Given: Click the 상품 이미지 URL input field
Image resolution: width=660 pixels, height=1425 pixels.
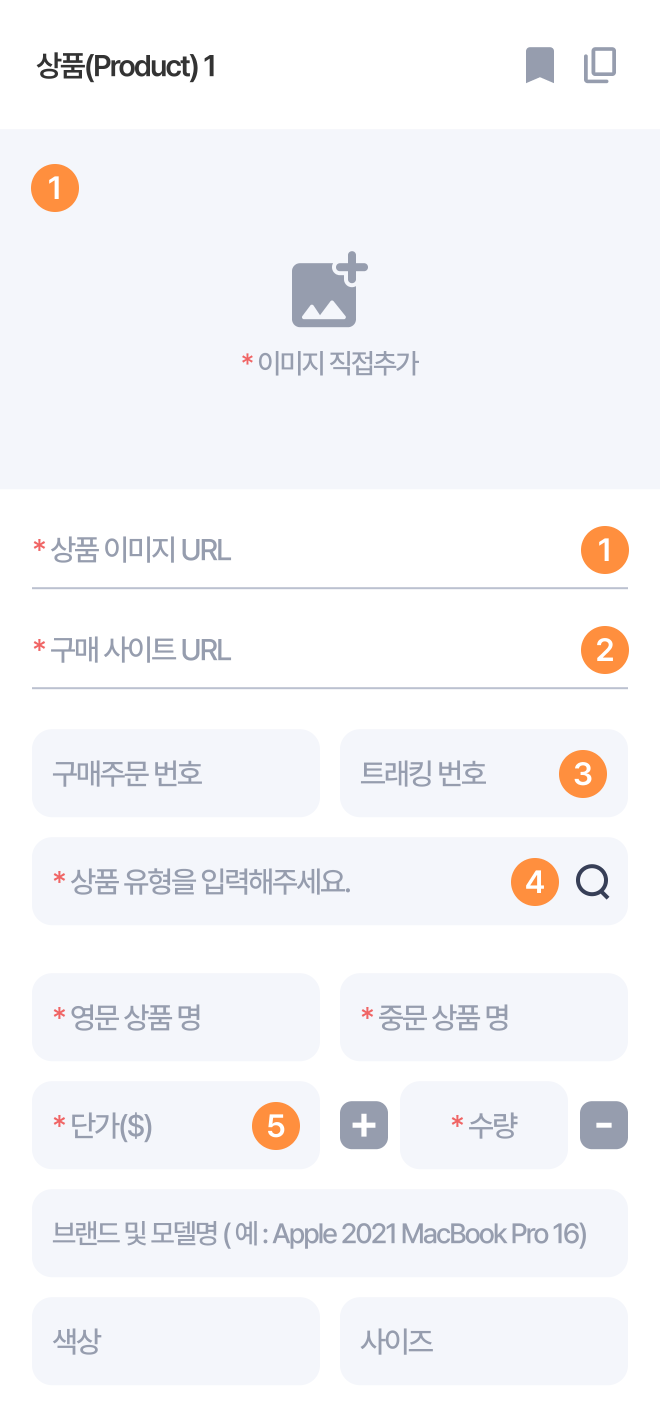Looking at the screenshot, I should coord(300,550).
